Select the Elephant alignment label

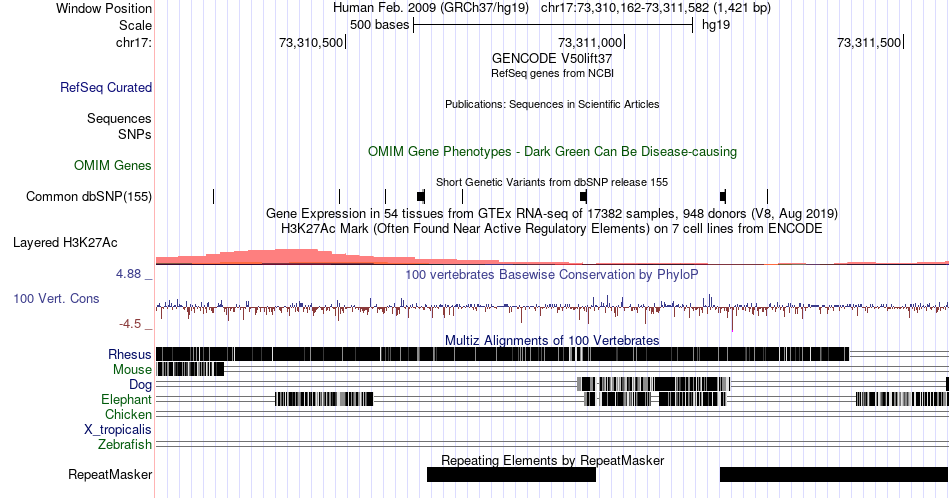127,399
